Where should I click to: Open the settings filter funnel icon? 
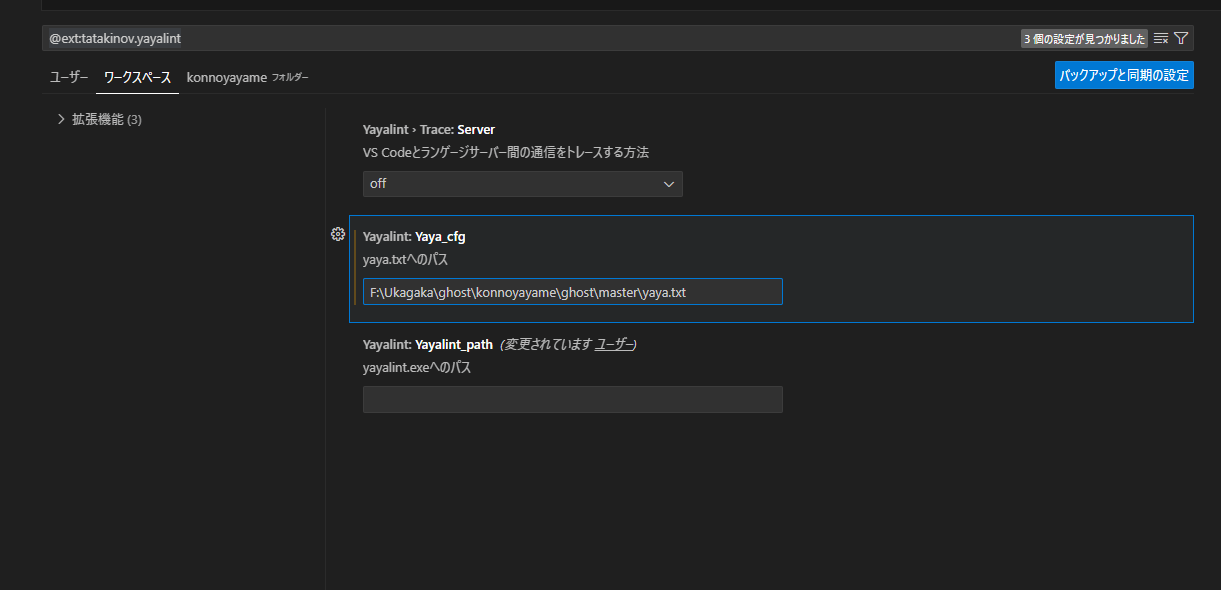[x=1181, y=38]
